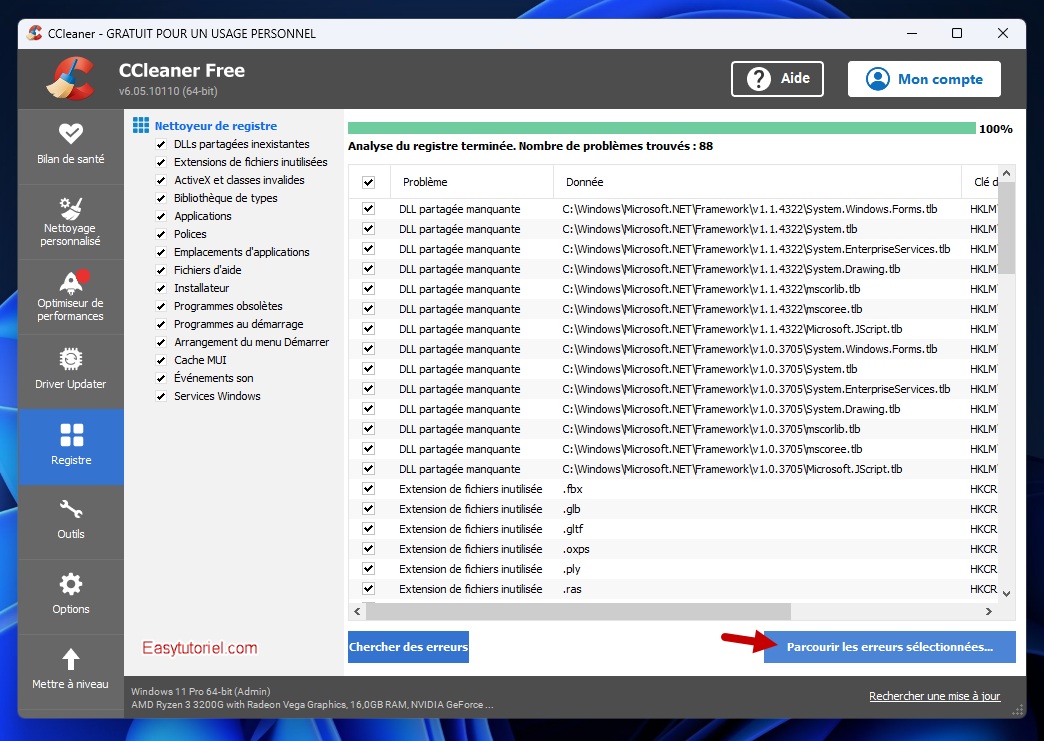Viewport: 1044px width, 741px height.
Task: Click the vertical scrollbar down arrow
Action: [x=1006, y=593]
